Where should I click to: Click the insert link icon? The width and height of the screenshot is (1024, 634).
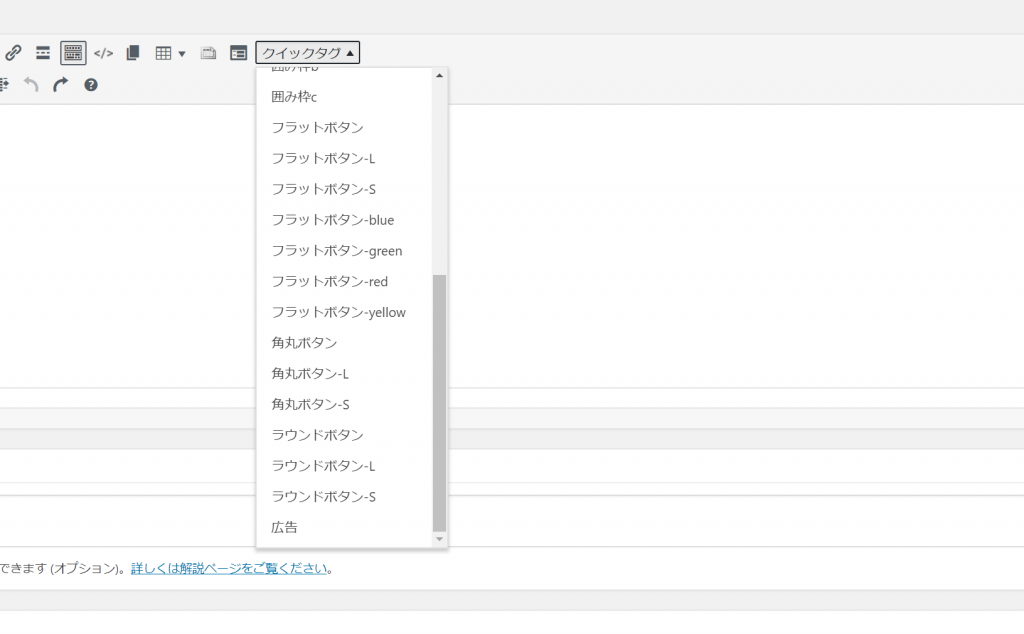coord(13,52)
